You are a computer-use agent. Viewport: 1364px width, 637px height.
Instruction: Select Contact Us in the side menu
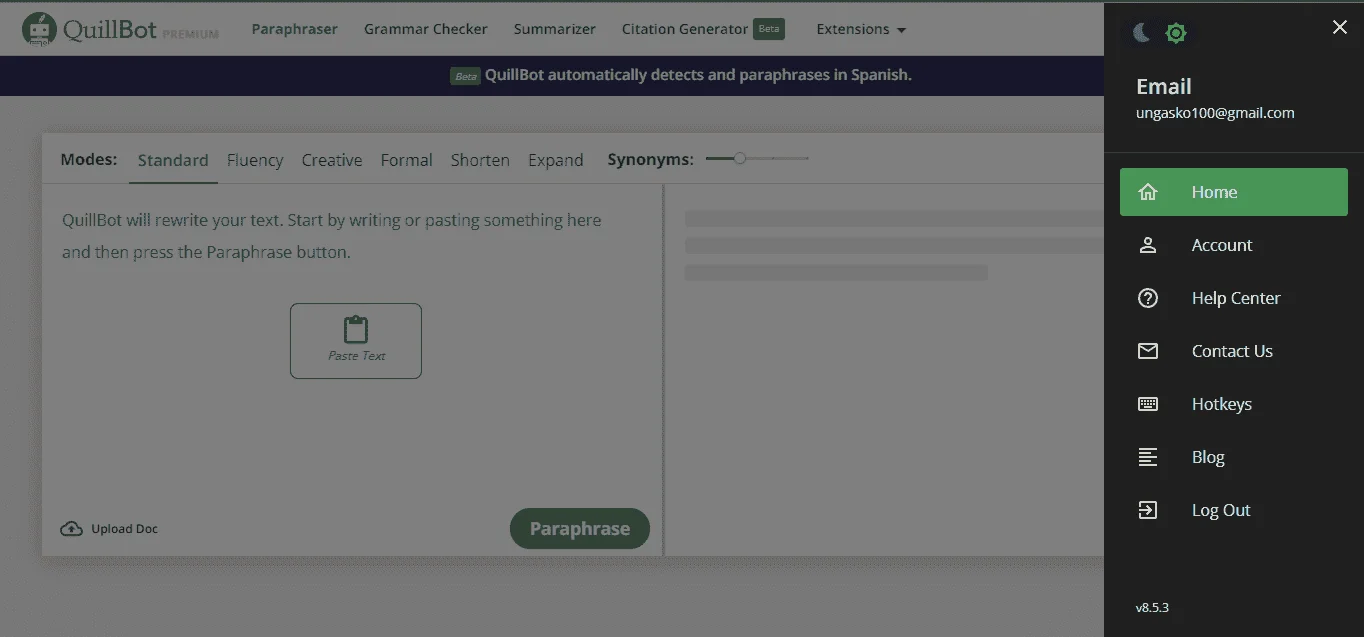1234,351
